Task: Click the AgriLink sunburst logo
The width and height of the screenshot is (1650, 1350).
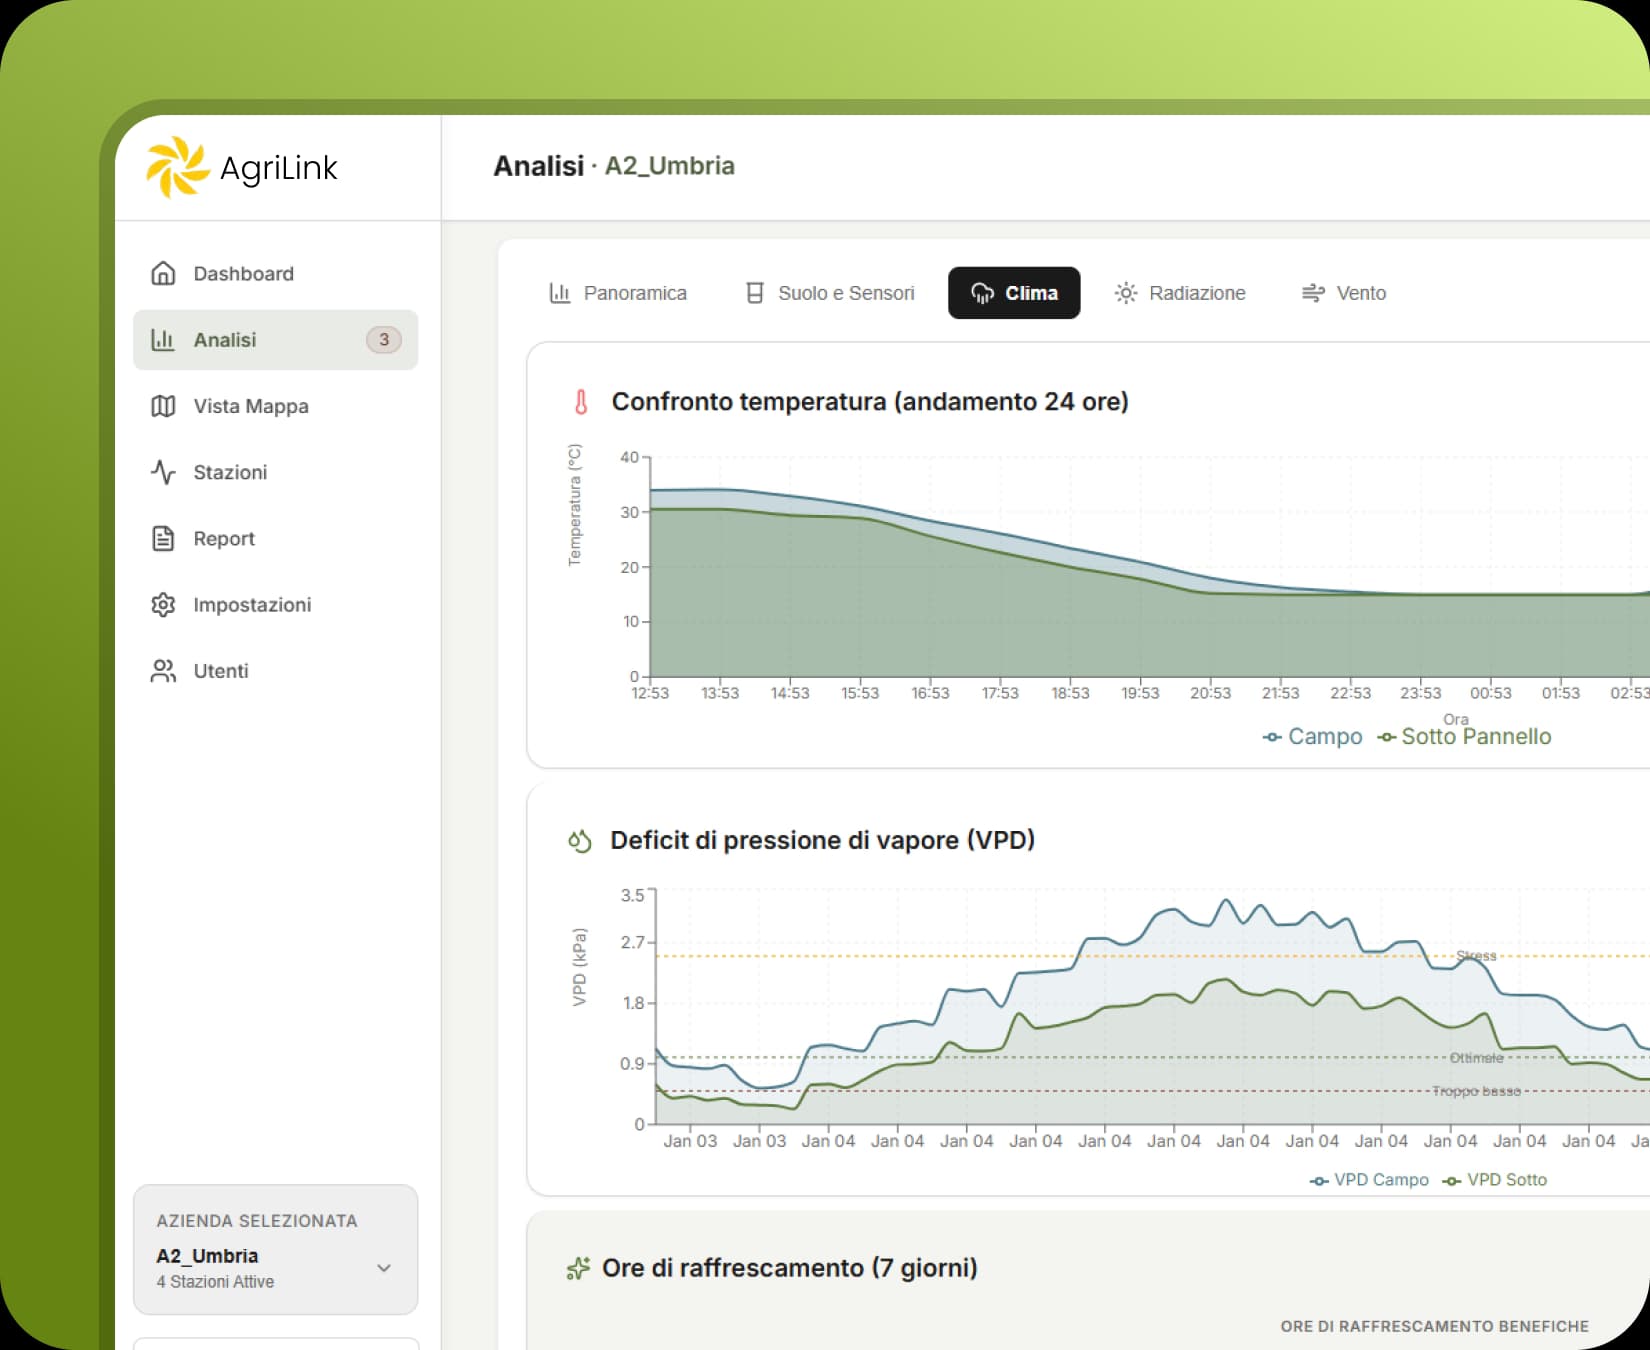Action: tap(177, 167)
